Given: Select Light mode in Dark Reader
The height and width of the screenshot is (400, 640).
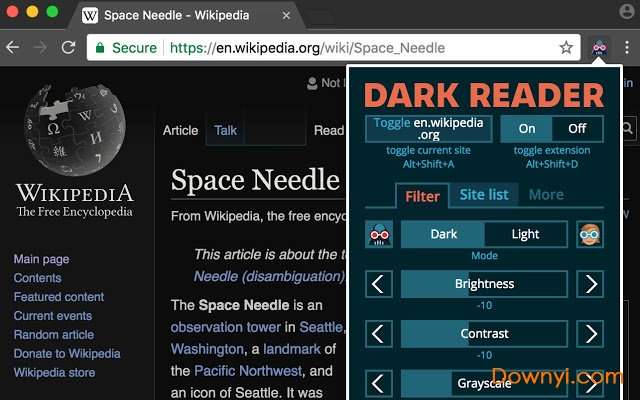Looking at the screenshot, I should click(x=525, y=235).
